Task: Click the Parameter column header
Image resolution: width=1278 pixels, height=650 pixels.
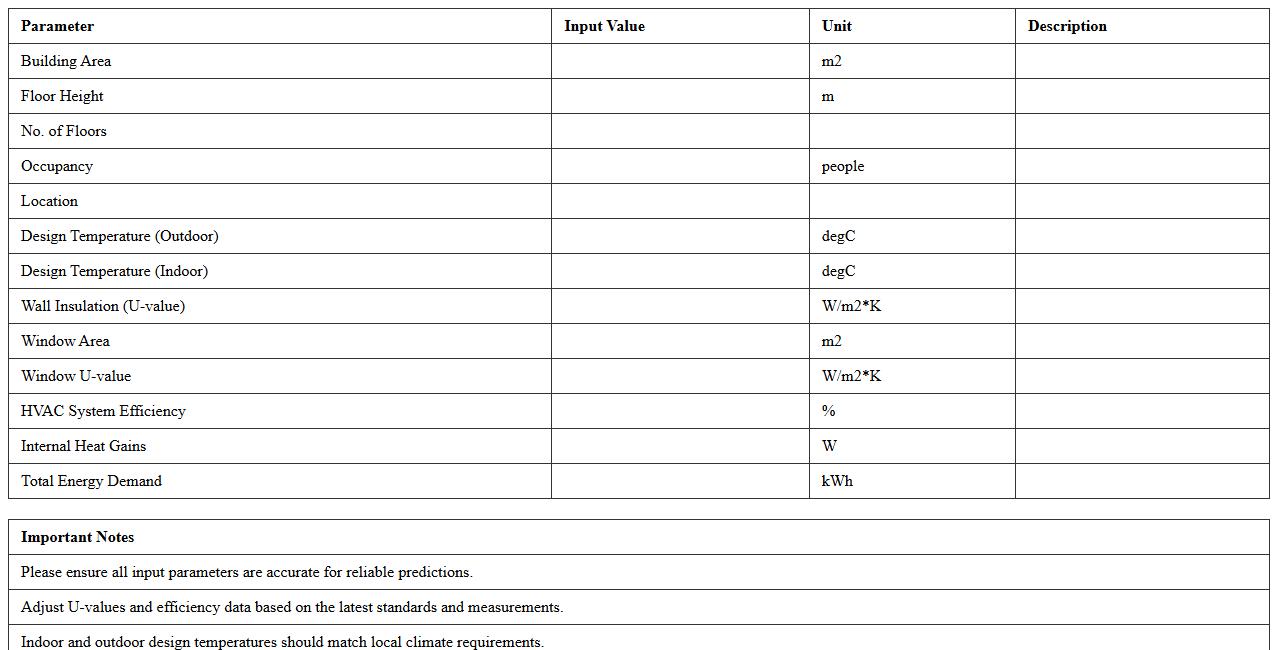Action: 57,26
